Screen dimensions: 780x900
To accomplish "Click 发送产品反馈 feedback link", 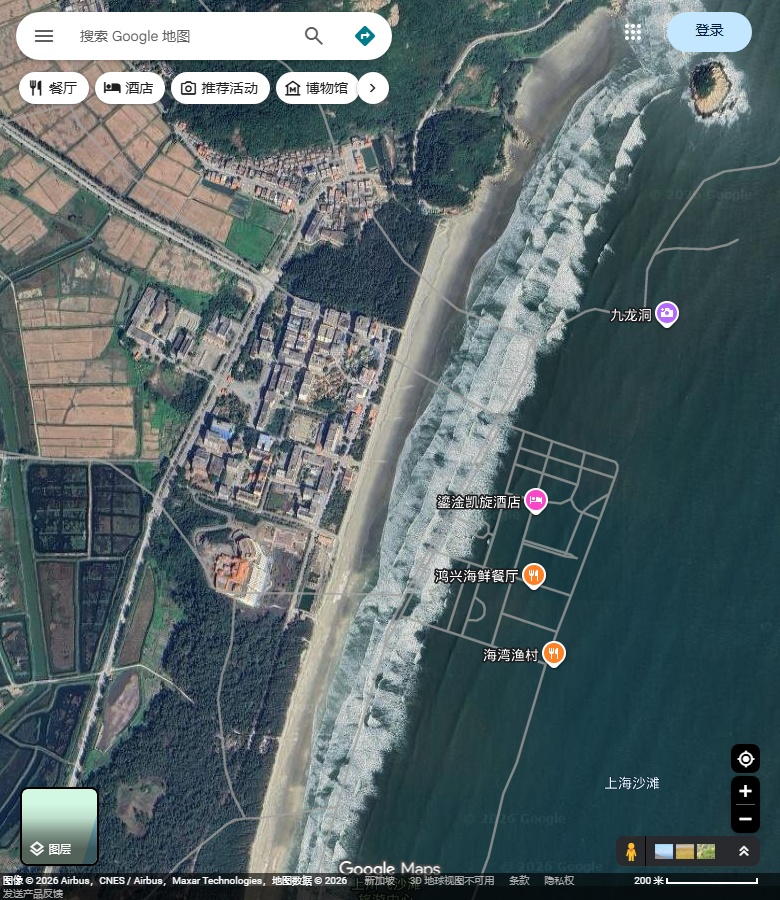I will click(32, 894).
